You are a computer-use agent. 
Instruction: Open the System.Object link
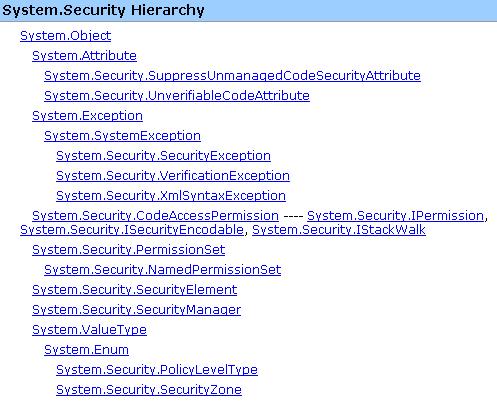tap(65, 36)
